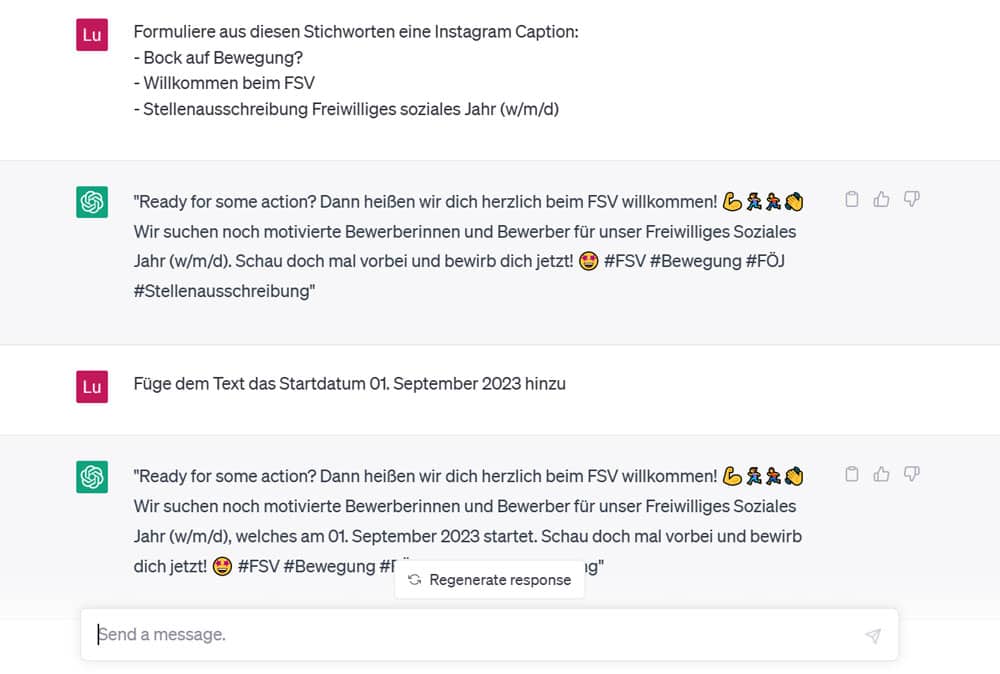Give a thumbs down to the first response
Viewport: 1000px width, 674px height.
tap(911, 199)
